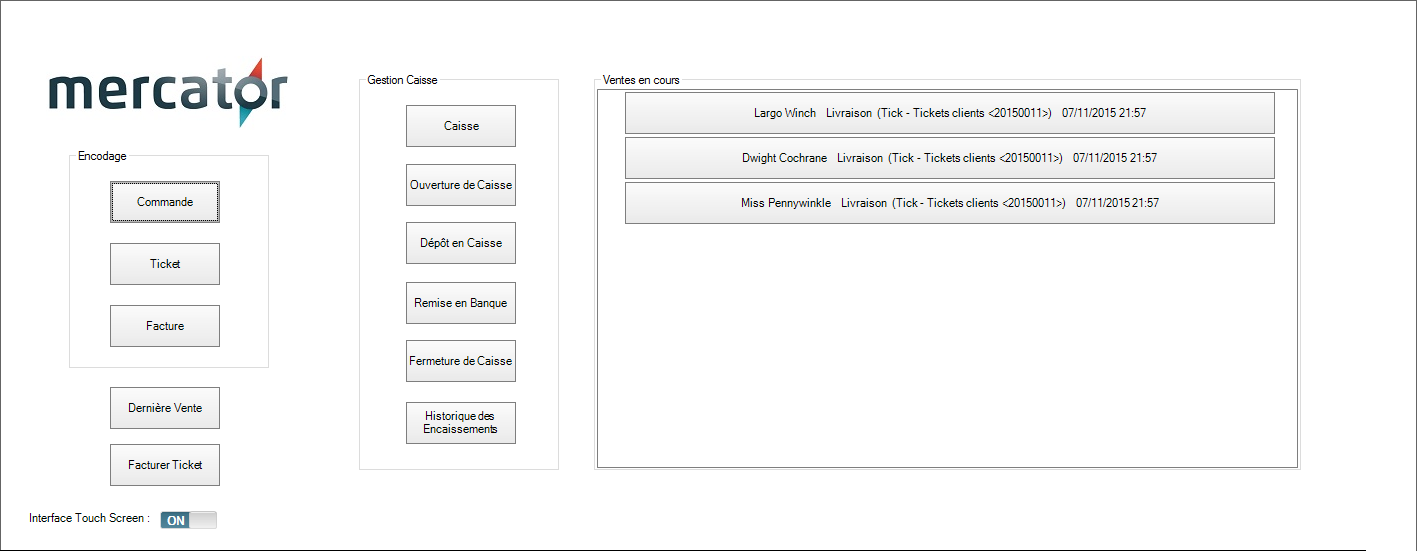Open the Largo Winch pending sale
Image resolution: width=1417 pixels, height=551 pixels.
click(949, 113)
